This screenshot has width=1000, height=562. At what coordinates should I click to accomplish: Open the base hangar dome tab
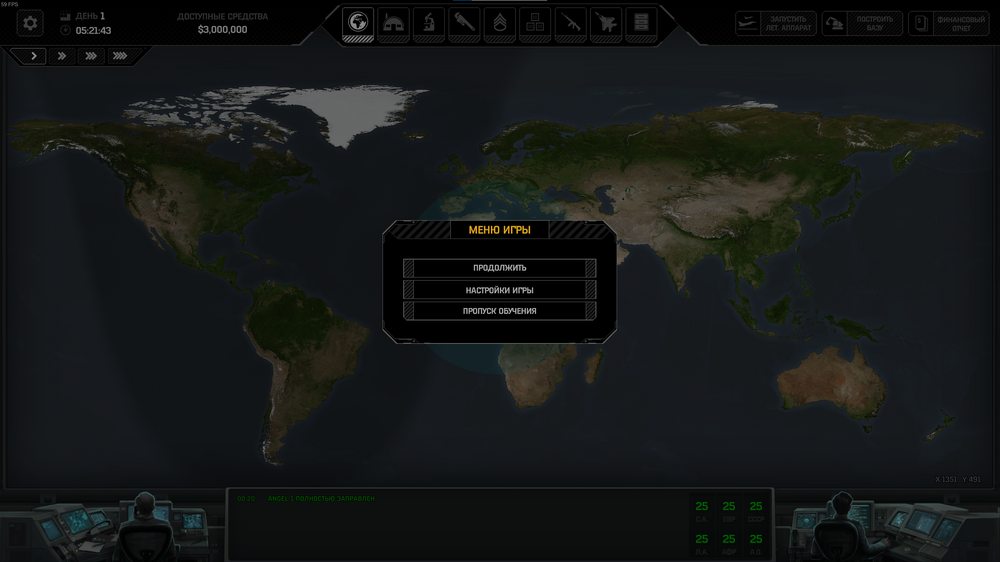point(393,24)
